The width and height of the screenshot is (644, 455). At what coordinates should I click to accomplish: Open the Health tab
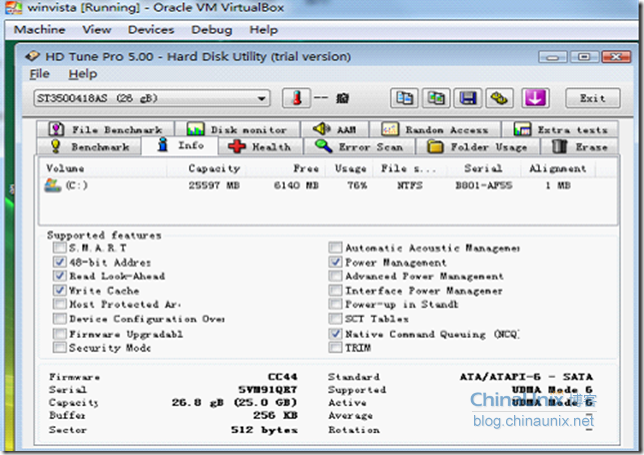pos(260,147)
